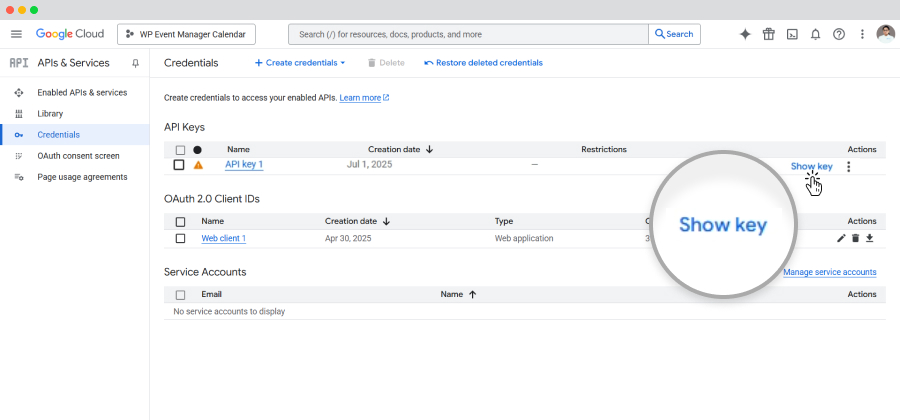Open the hamburger navigation menu

(16, 34)
